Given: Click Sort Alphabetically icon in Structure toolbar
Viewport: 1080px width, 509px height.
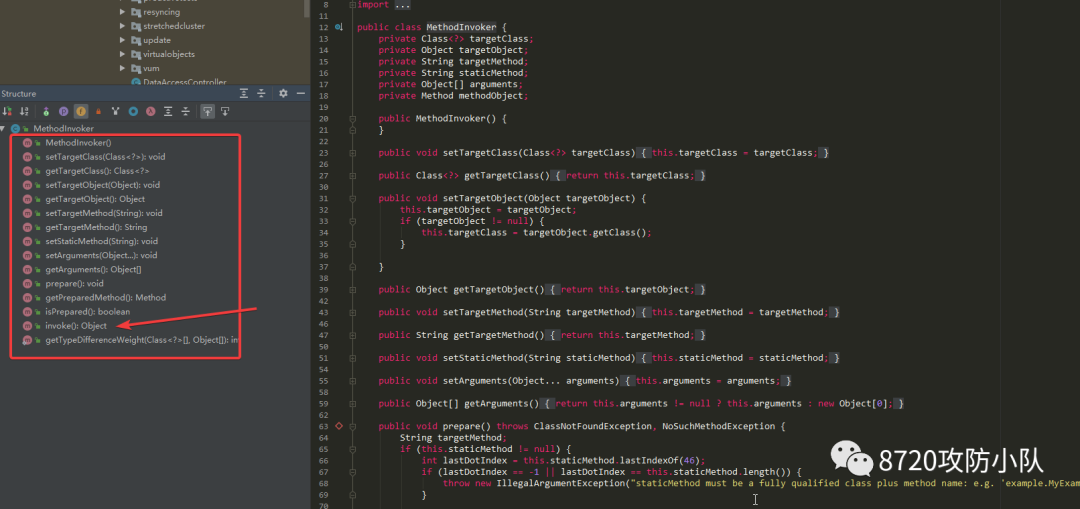Looking at the screenshot, I should [x=24, y=112].
